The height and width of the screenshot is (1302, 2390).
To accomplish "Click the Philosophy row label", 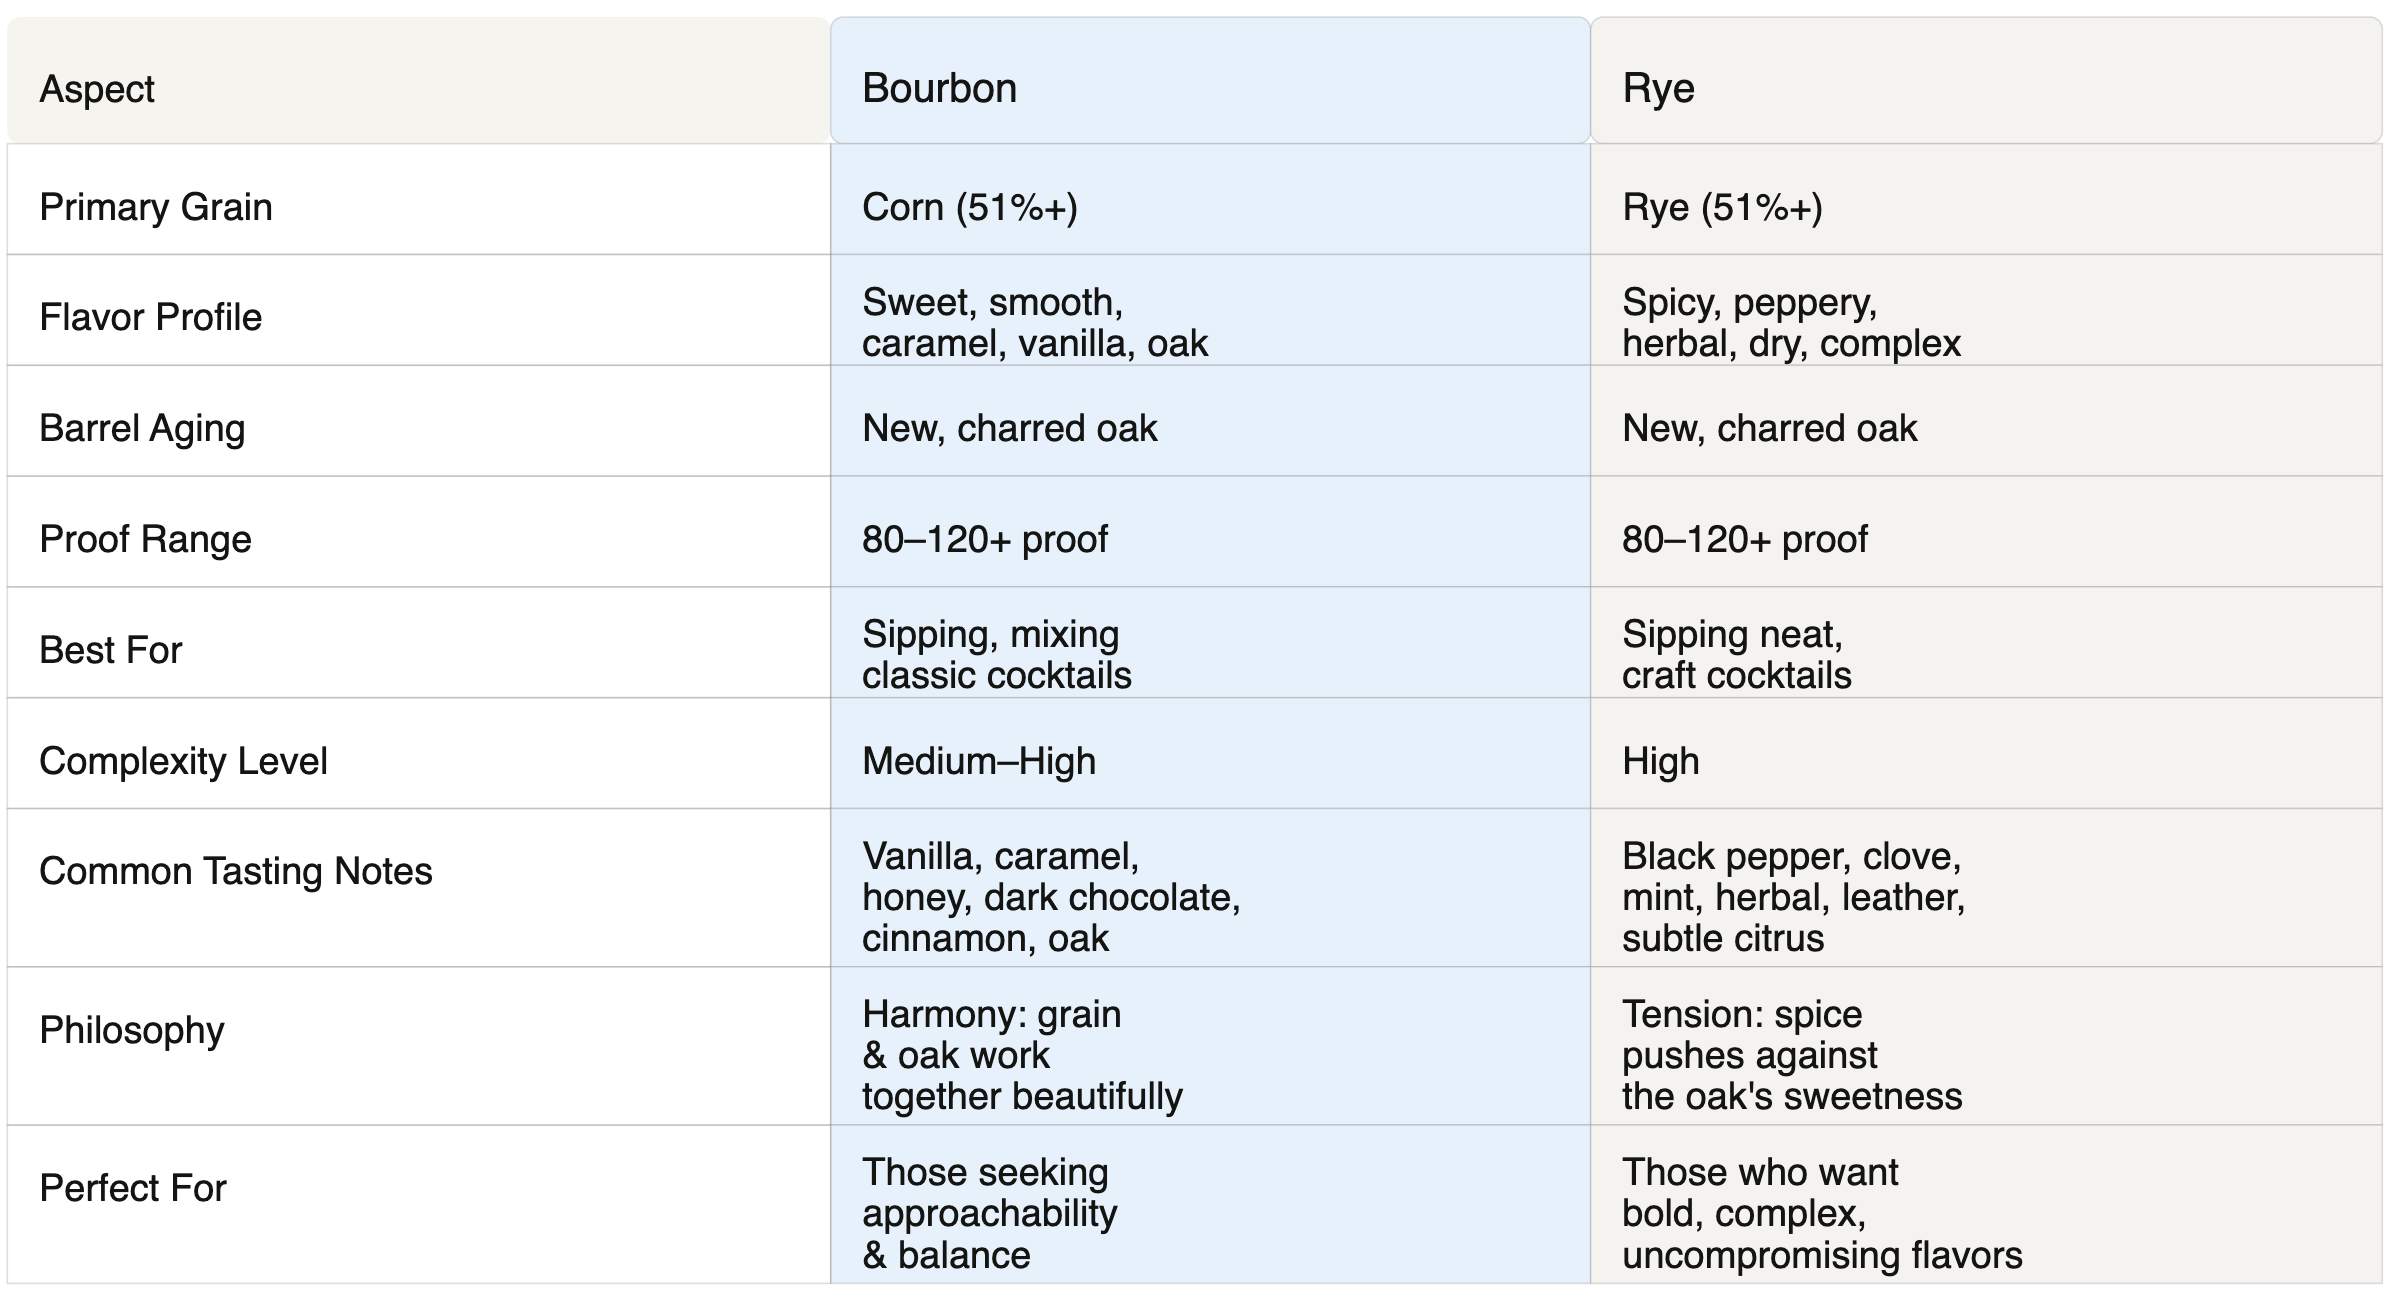I will point(132,1030).
